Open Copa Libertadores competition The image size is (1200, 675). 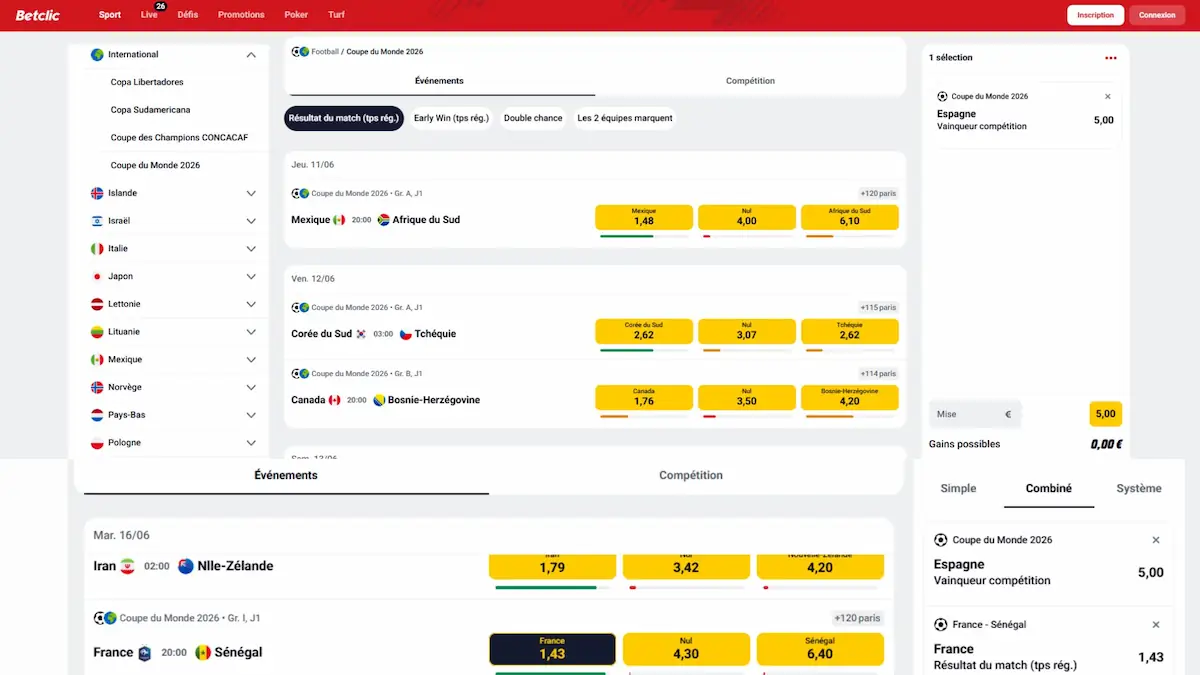tap(147, 82)
